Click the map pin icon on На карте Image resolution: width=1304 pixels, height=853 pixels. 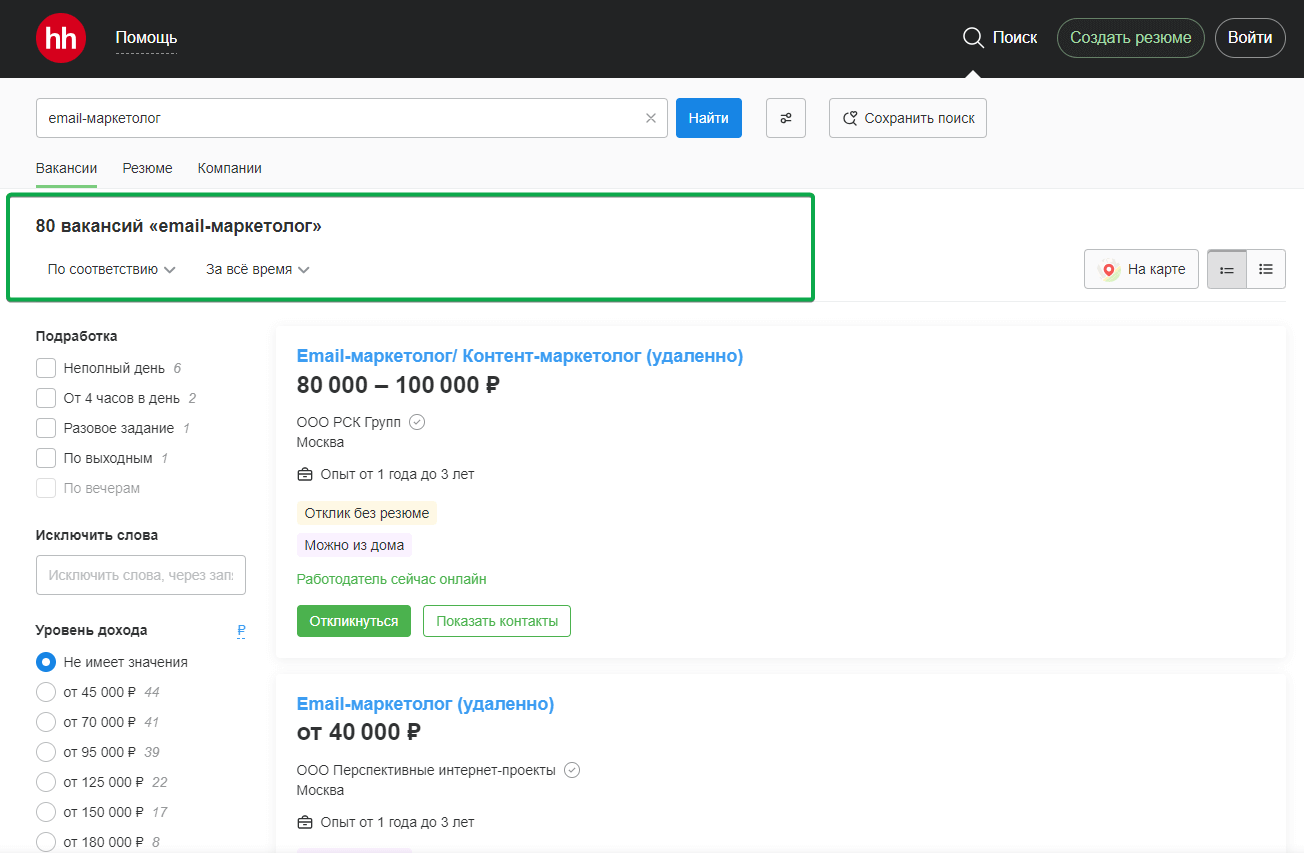(x=1108, y=269)
